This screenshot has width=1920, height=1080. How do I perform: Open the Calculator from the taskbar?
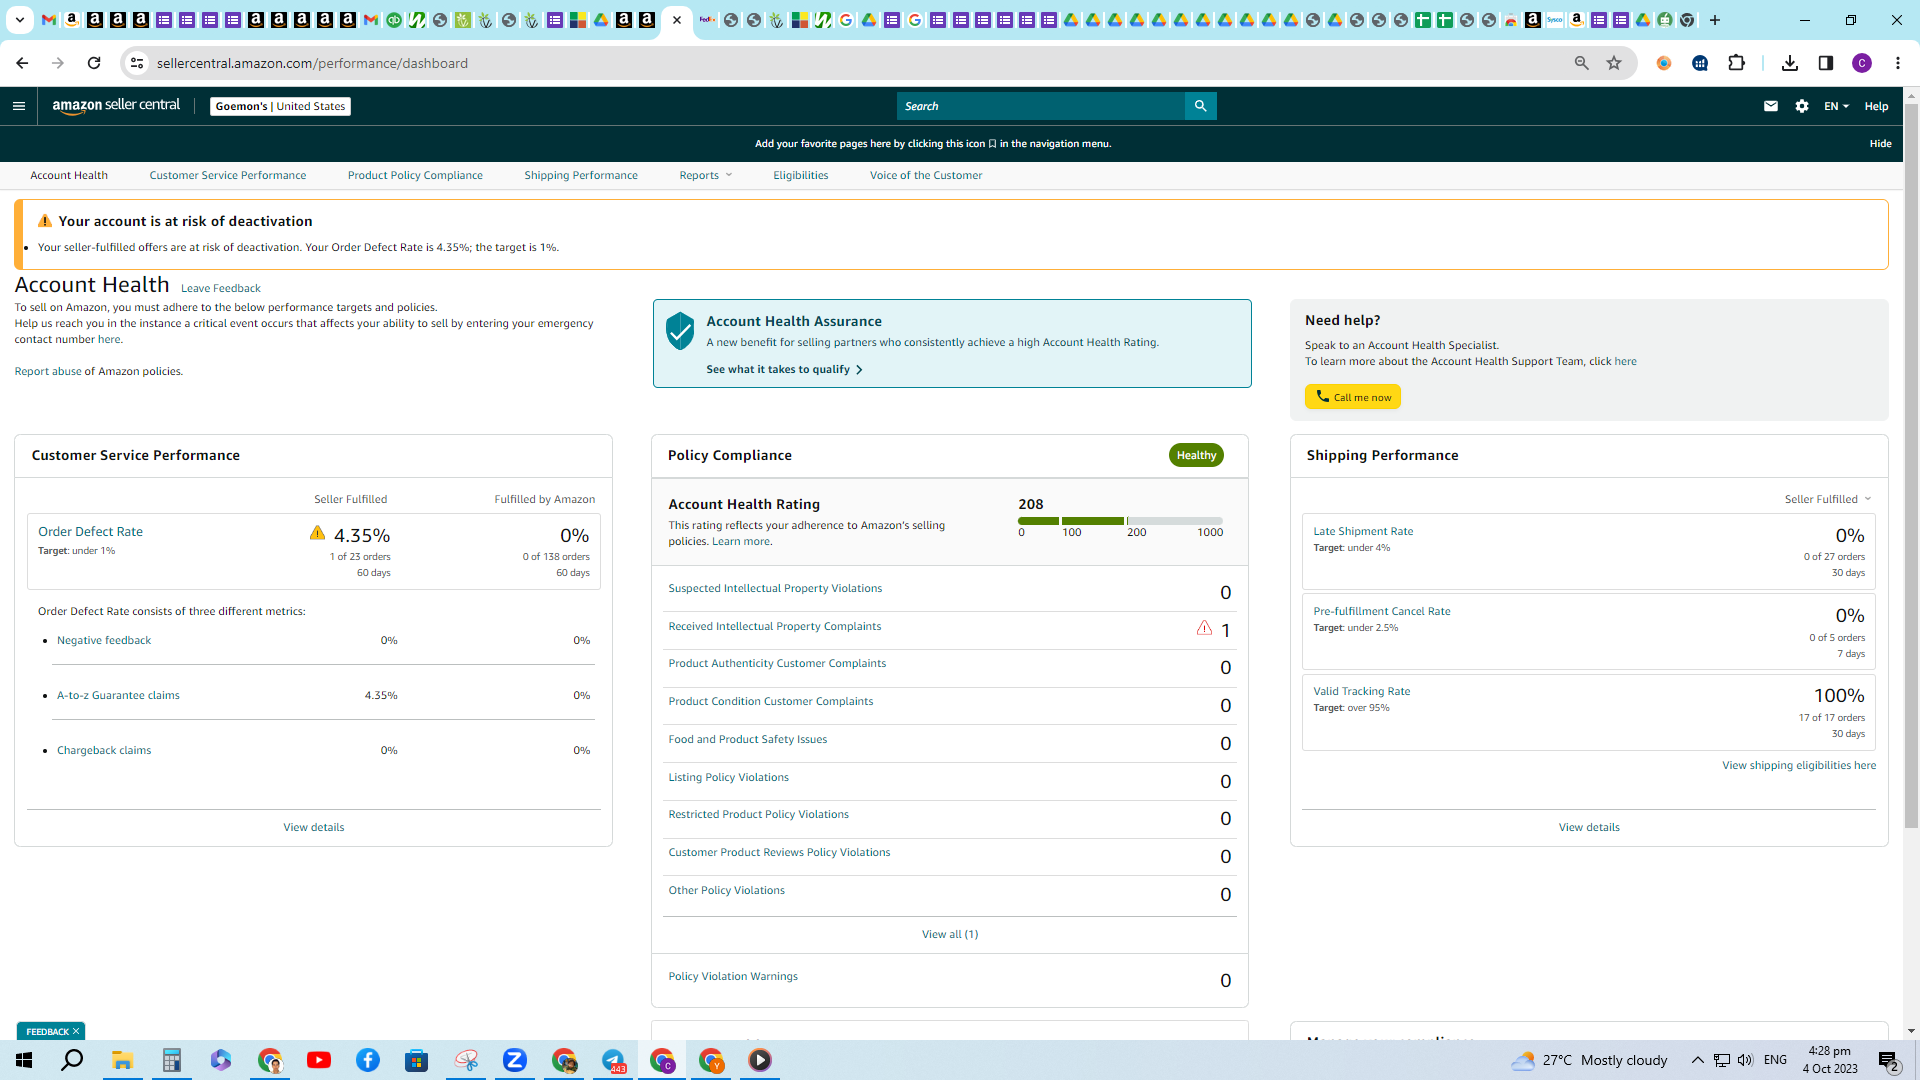pos(172,1060)
